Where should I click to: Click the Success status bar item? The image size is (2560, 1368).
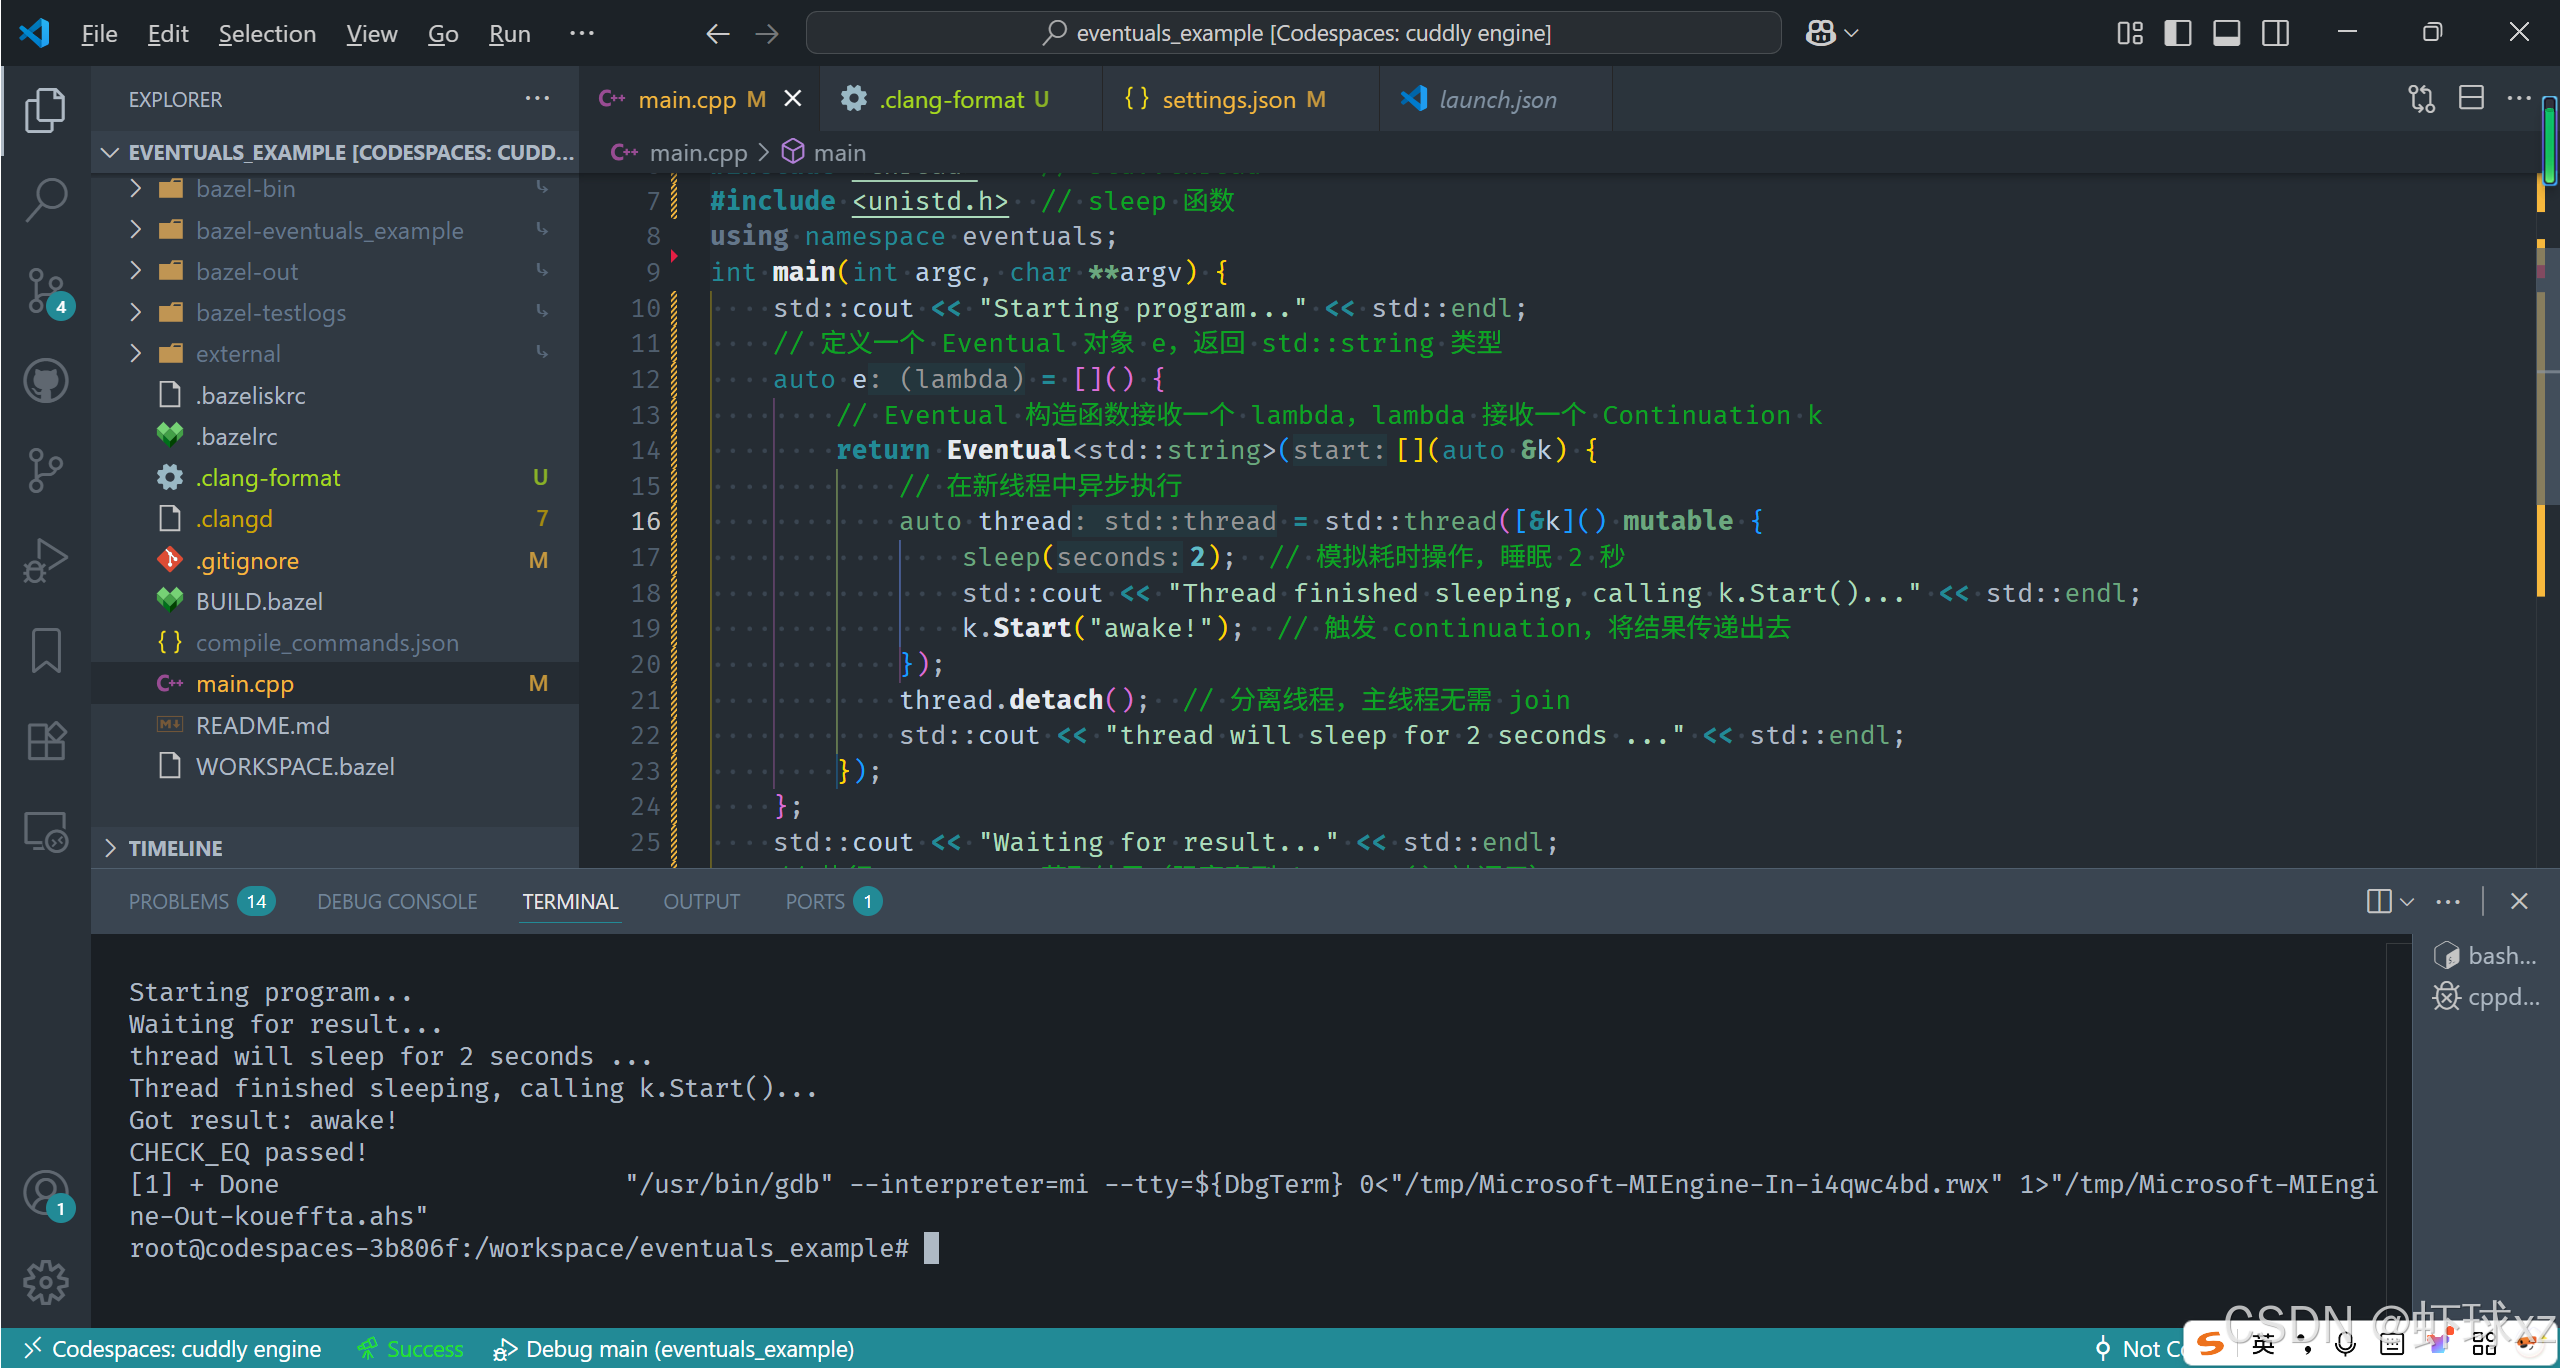[x=411, y=1348]
